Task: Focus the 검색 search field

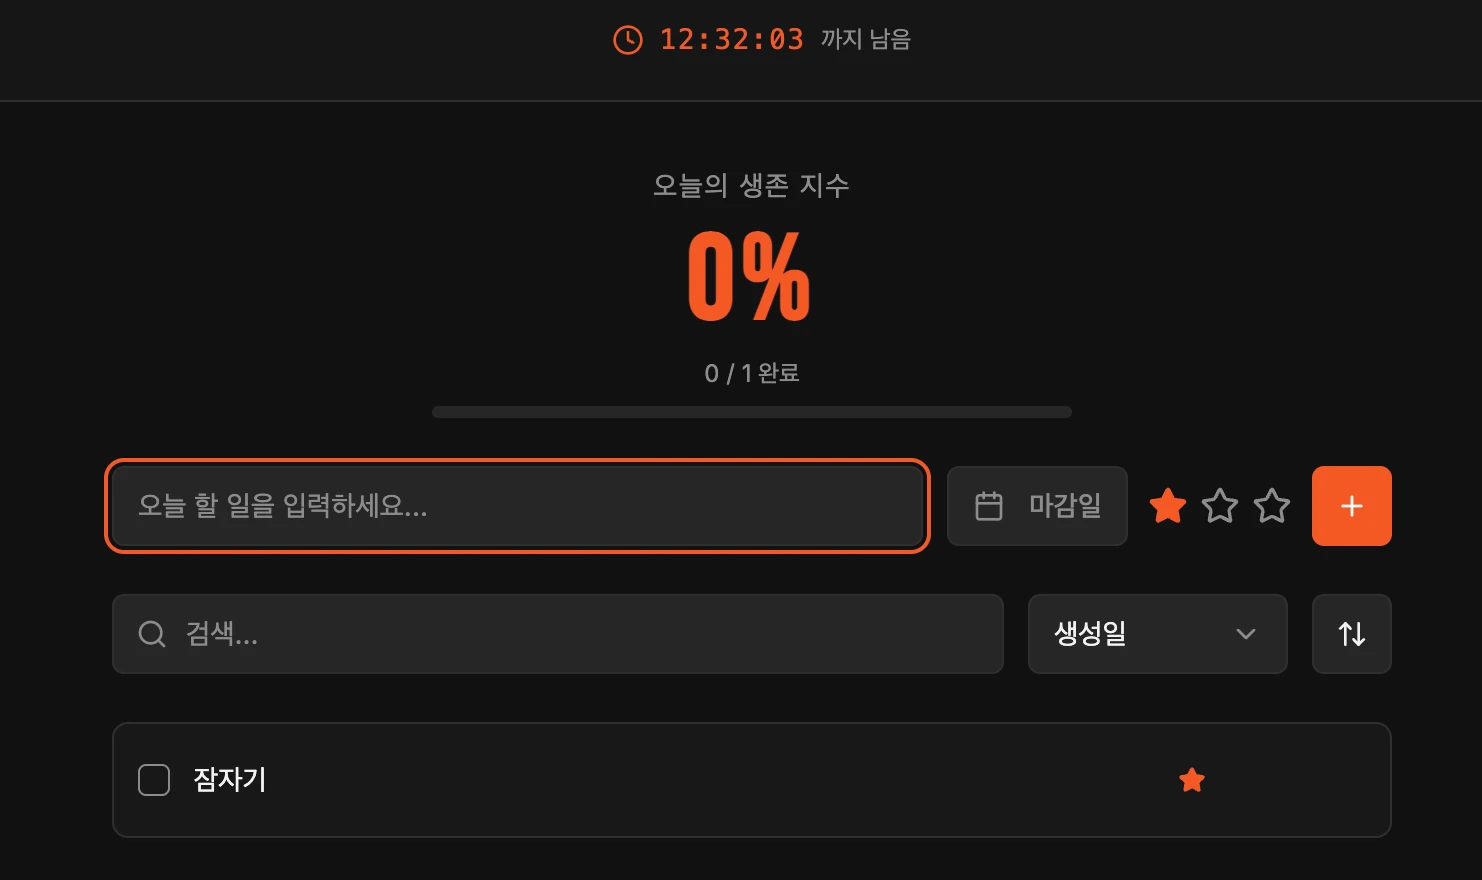Action: 558,634
